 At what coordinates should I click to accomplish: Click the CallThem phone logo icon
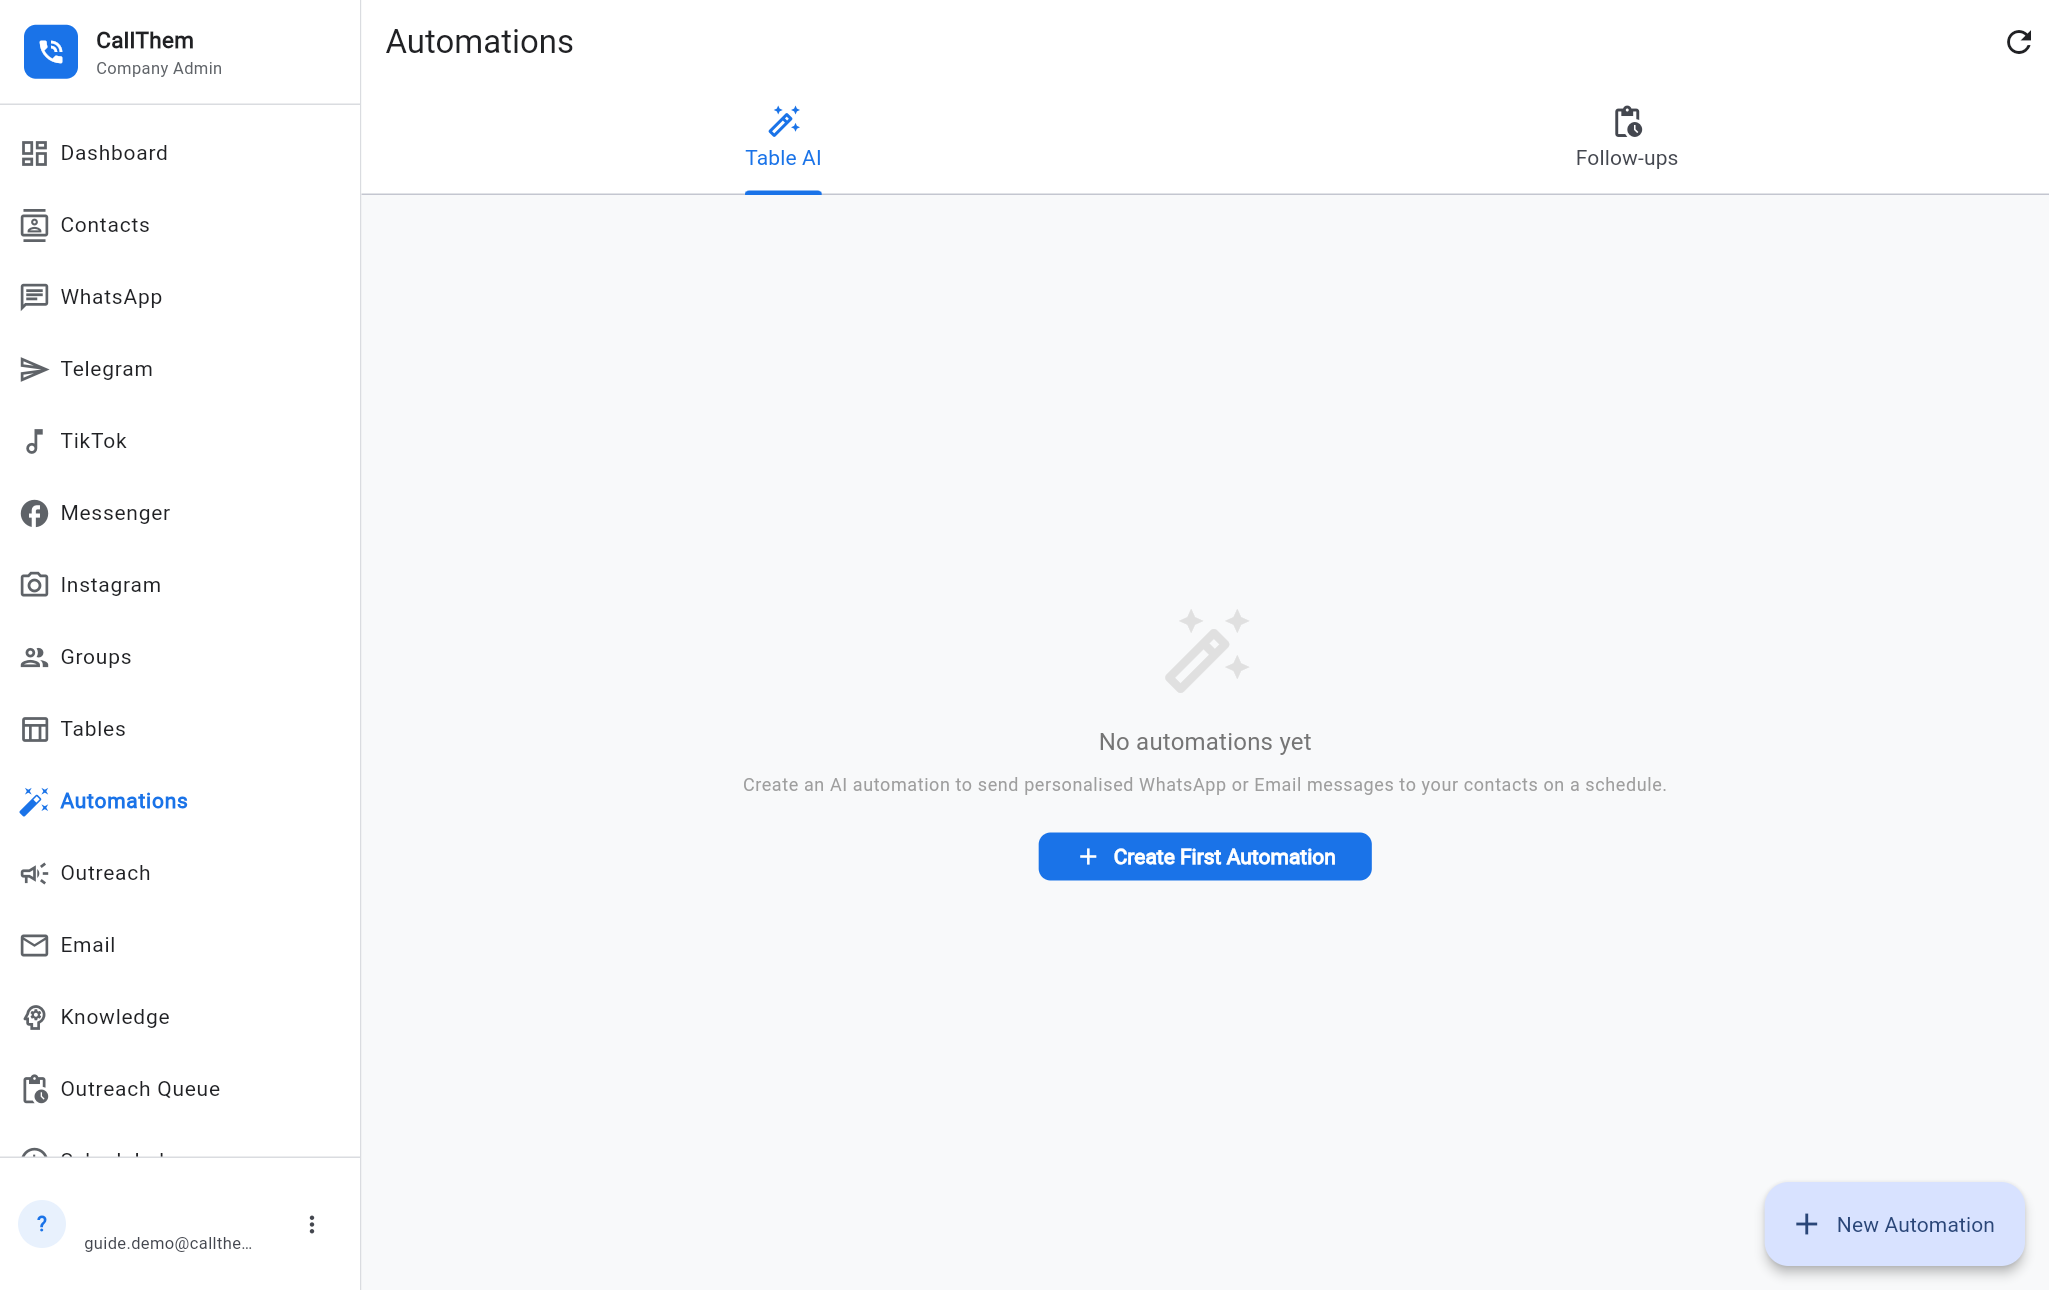coord(51,52)
